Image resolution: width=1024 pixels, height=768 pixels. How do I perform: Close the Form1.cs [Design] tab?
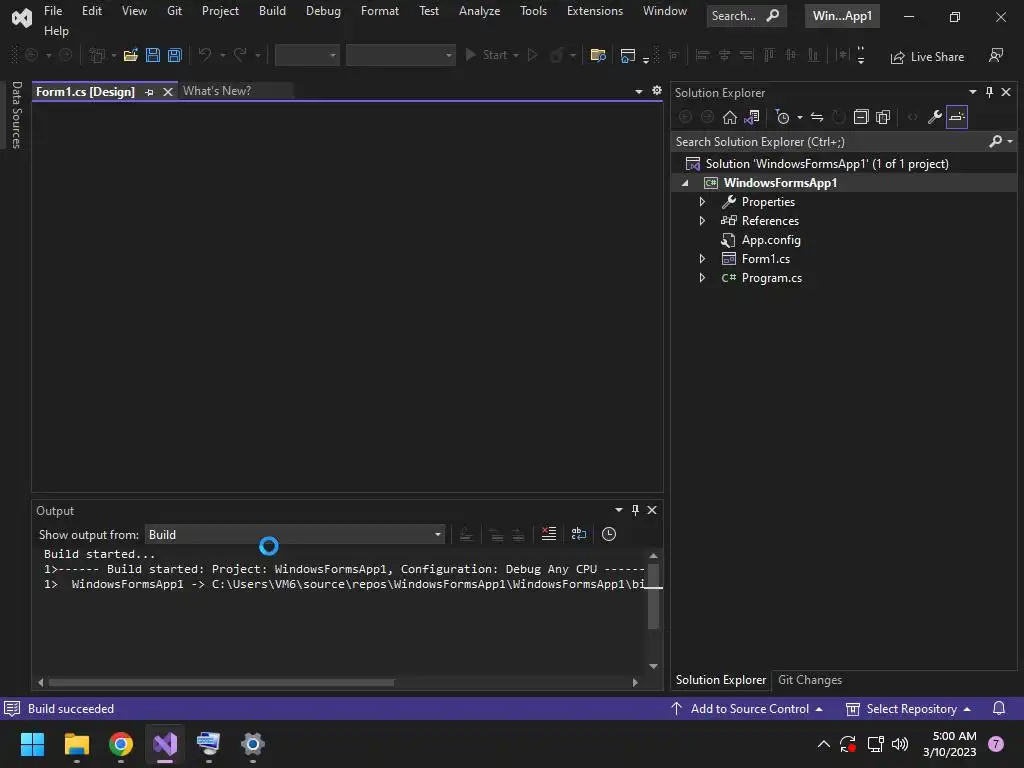168,92
